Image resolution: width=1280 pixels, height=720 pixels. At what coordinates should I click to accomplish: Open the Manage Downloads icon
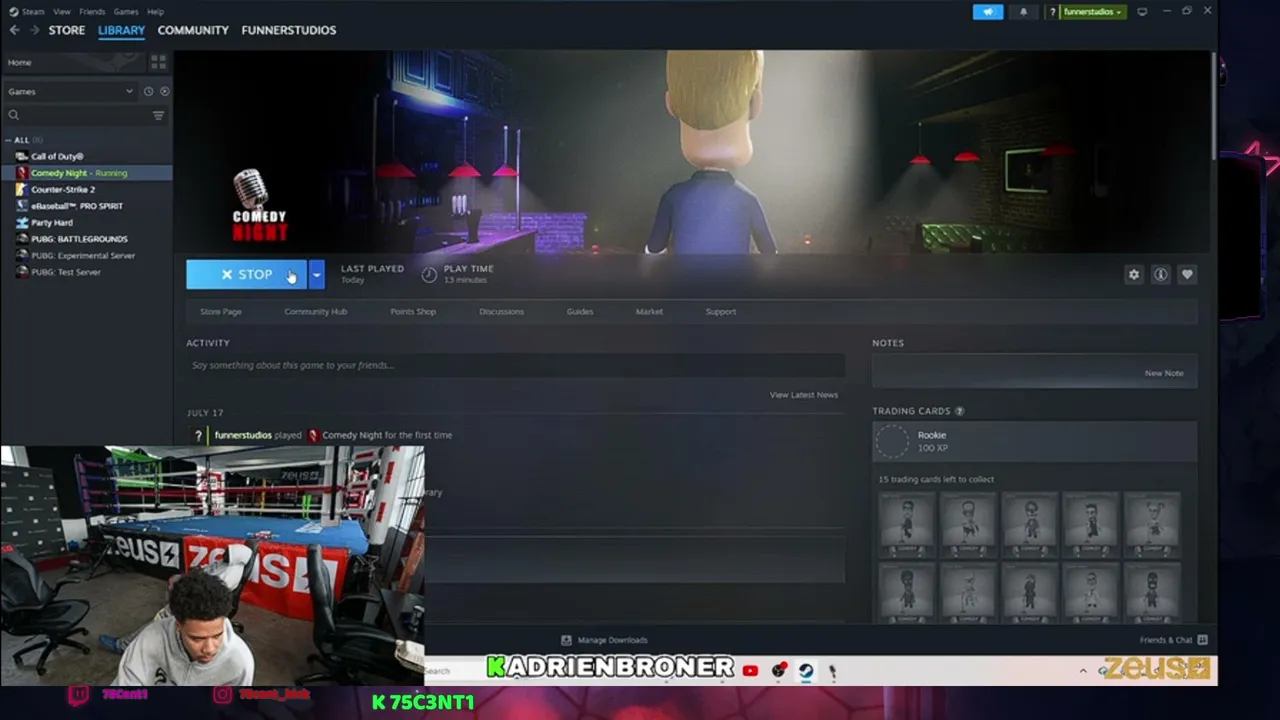tap(566, 640)
